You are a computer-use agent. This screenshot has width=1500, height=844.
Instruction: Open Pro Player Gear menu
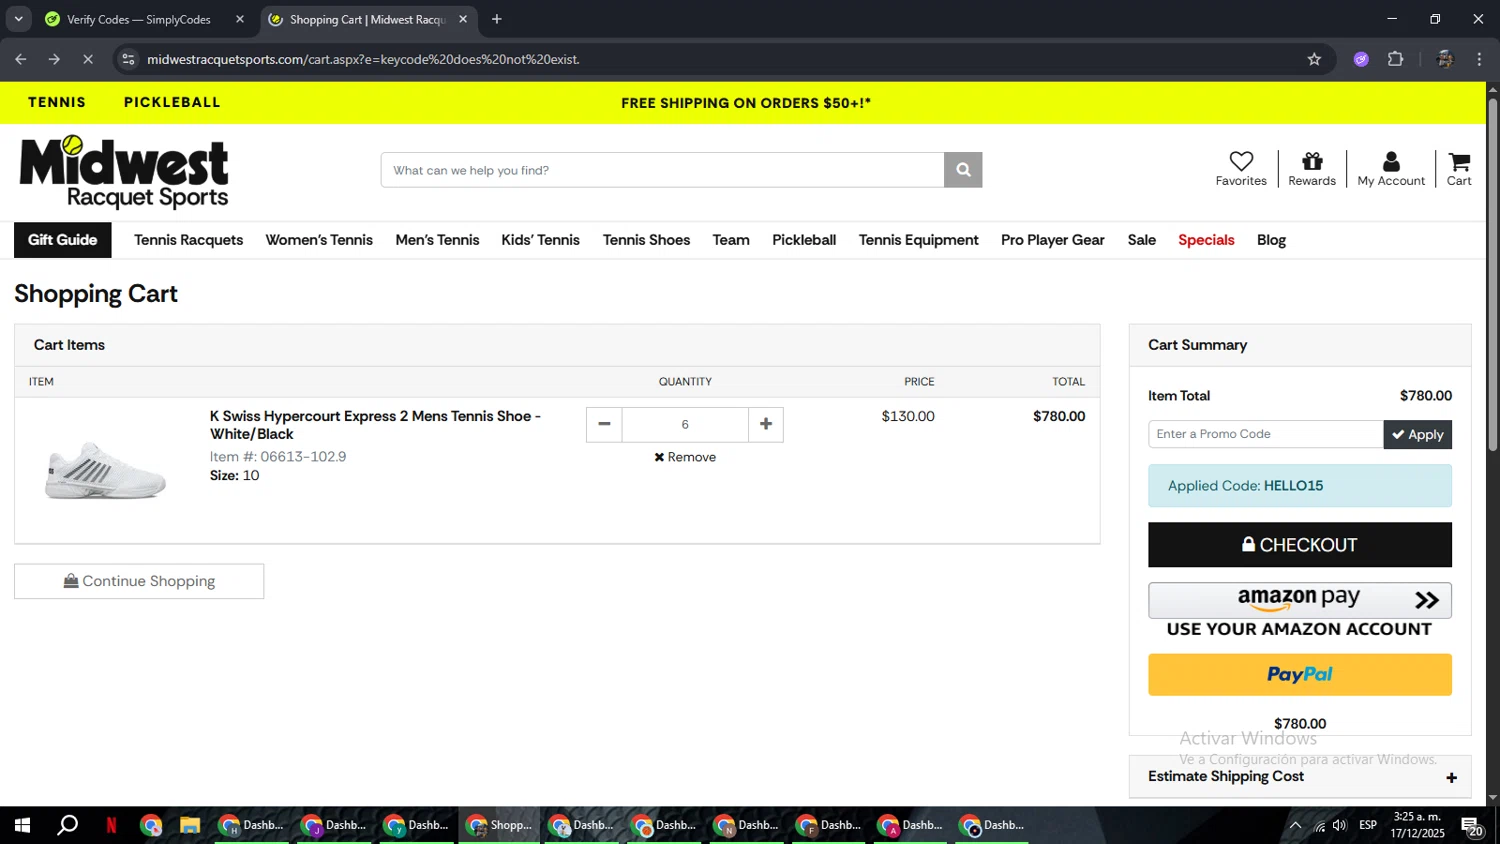click(x=1053, y=240)
